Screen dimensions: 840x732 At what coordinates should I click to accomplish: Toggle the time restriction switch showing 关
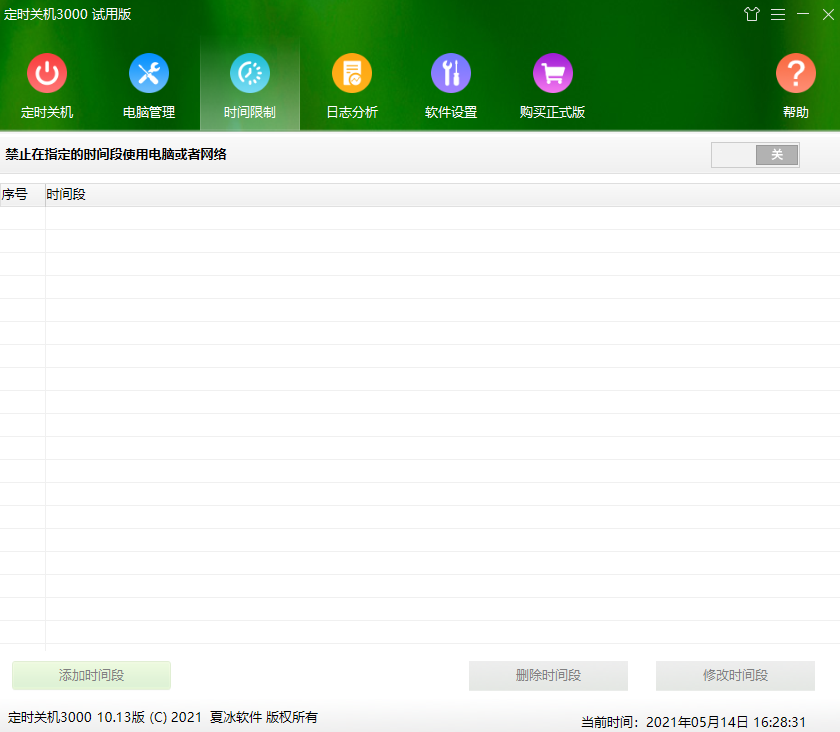click(x=755, y=155)
